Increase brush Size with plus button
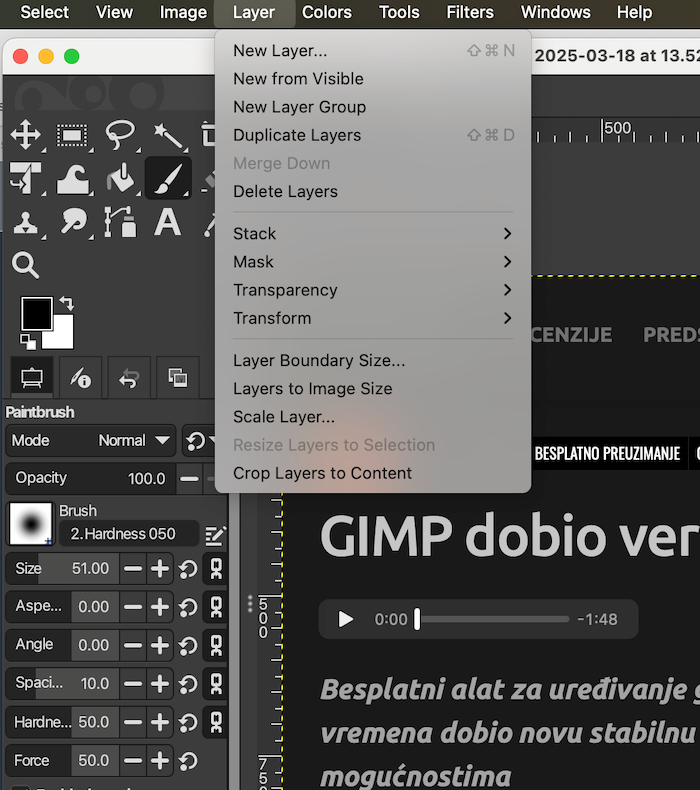The image size is (700, 790). pyautogui.click(x=160, y=569)
